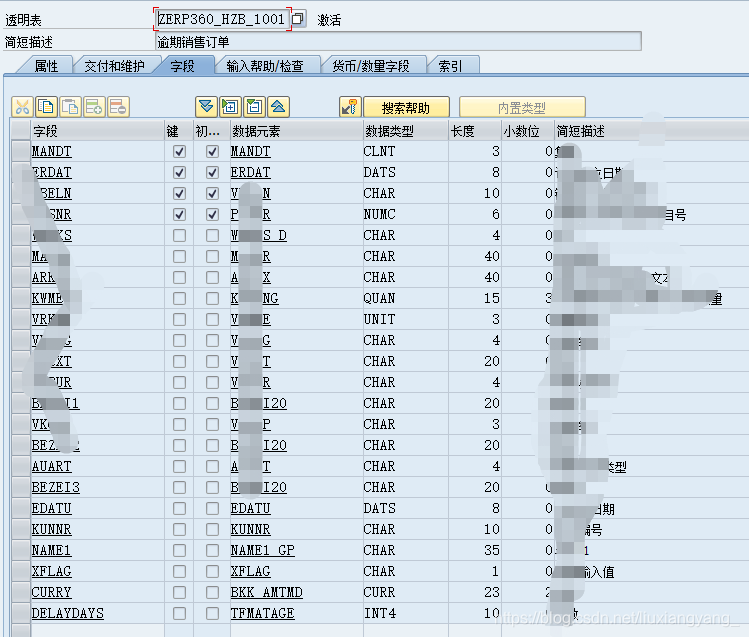Enable initial-value checkbox for NAME1 row
This screenshot has height=637, width=749.
tap(212, 551)
